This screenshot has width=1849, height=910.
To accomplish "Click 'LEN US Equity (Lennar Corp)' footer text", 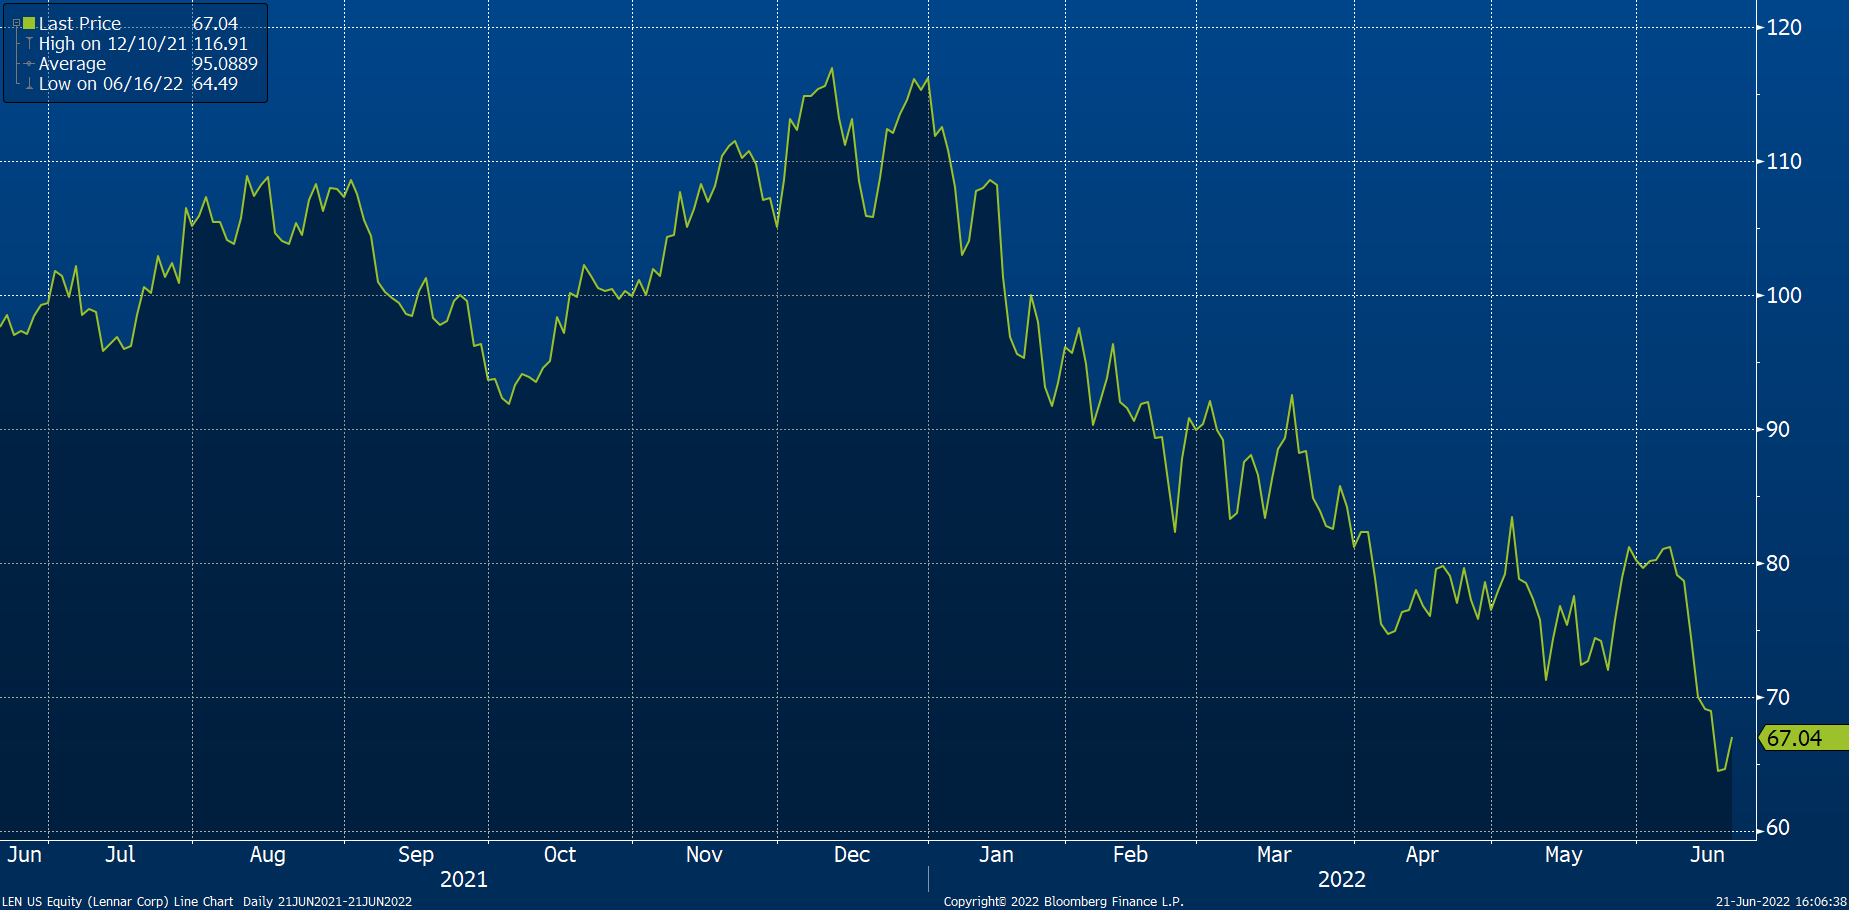I will pyautogui.click(x=85, y=901).
